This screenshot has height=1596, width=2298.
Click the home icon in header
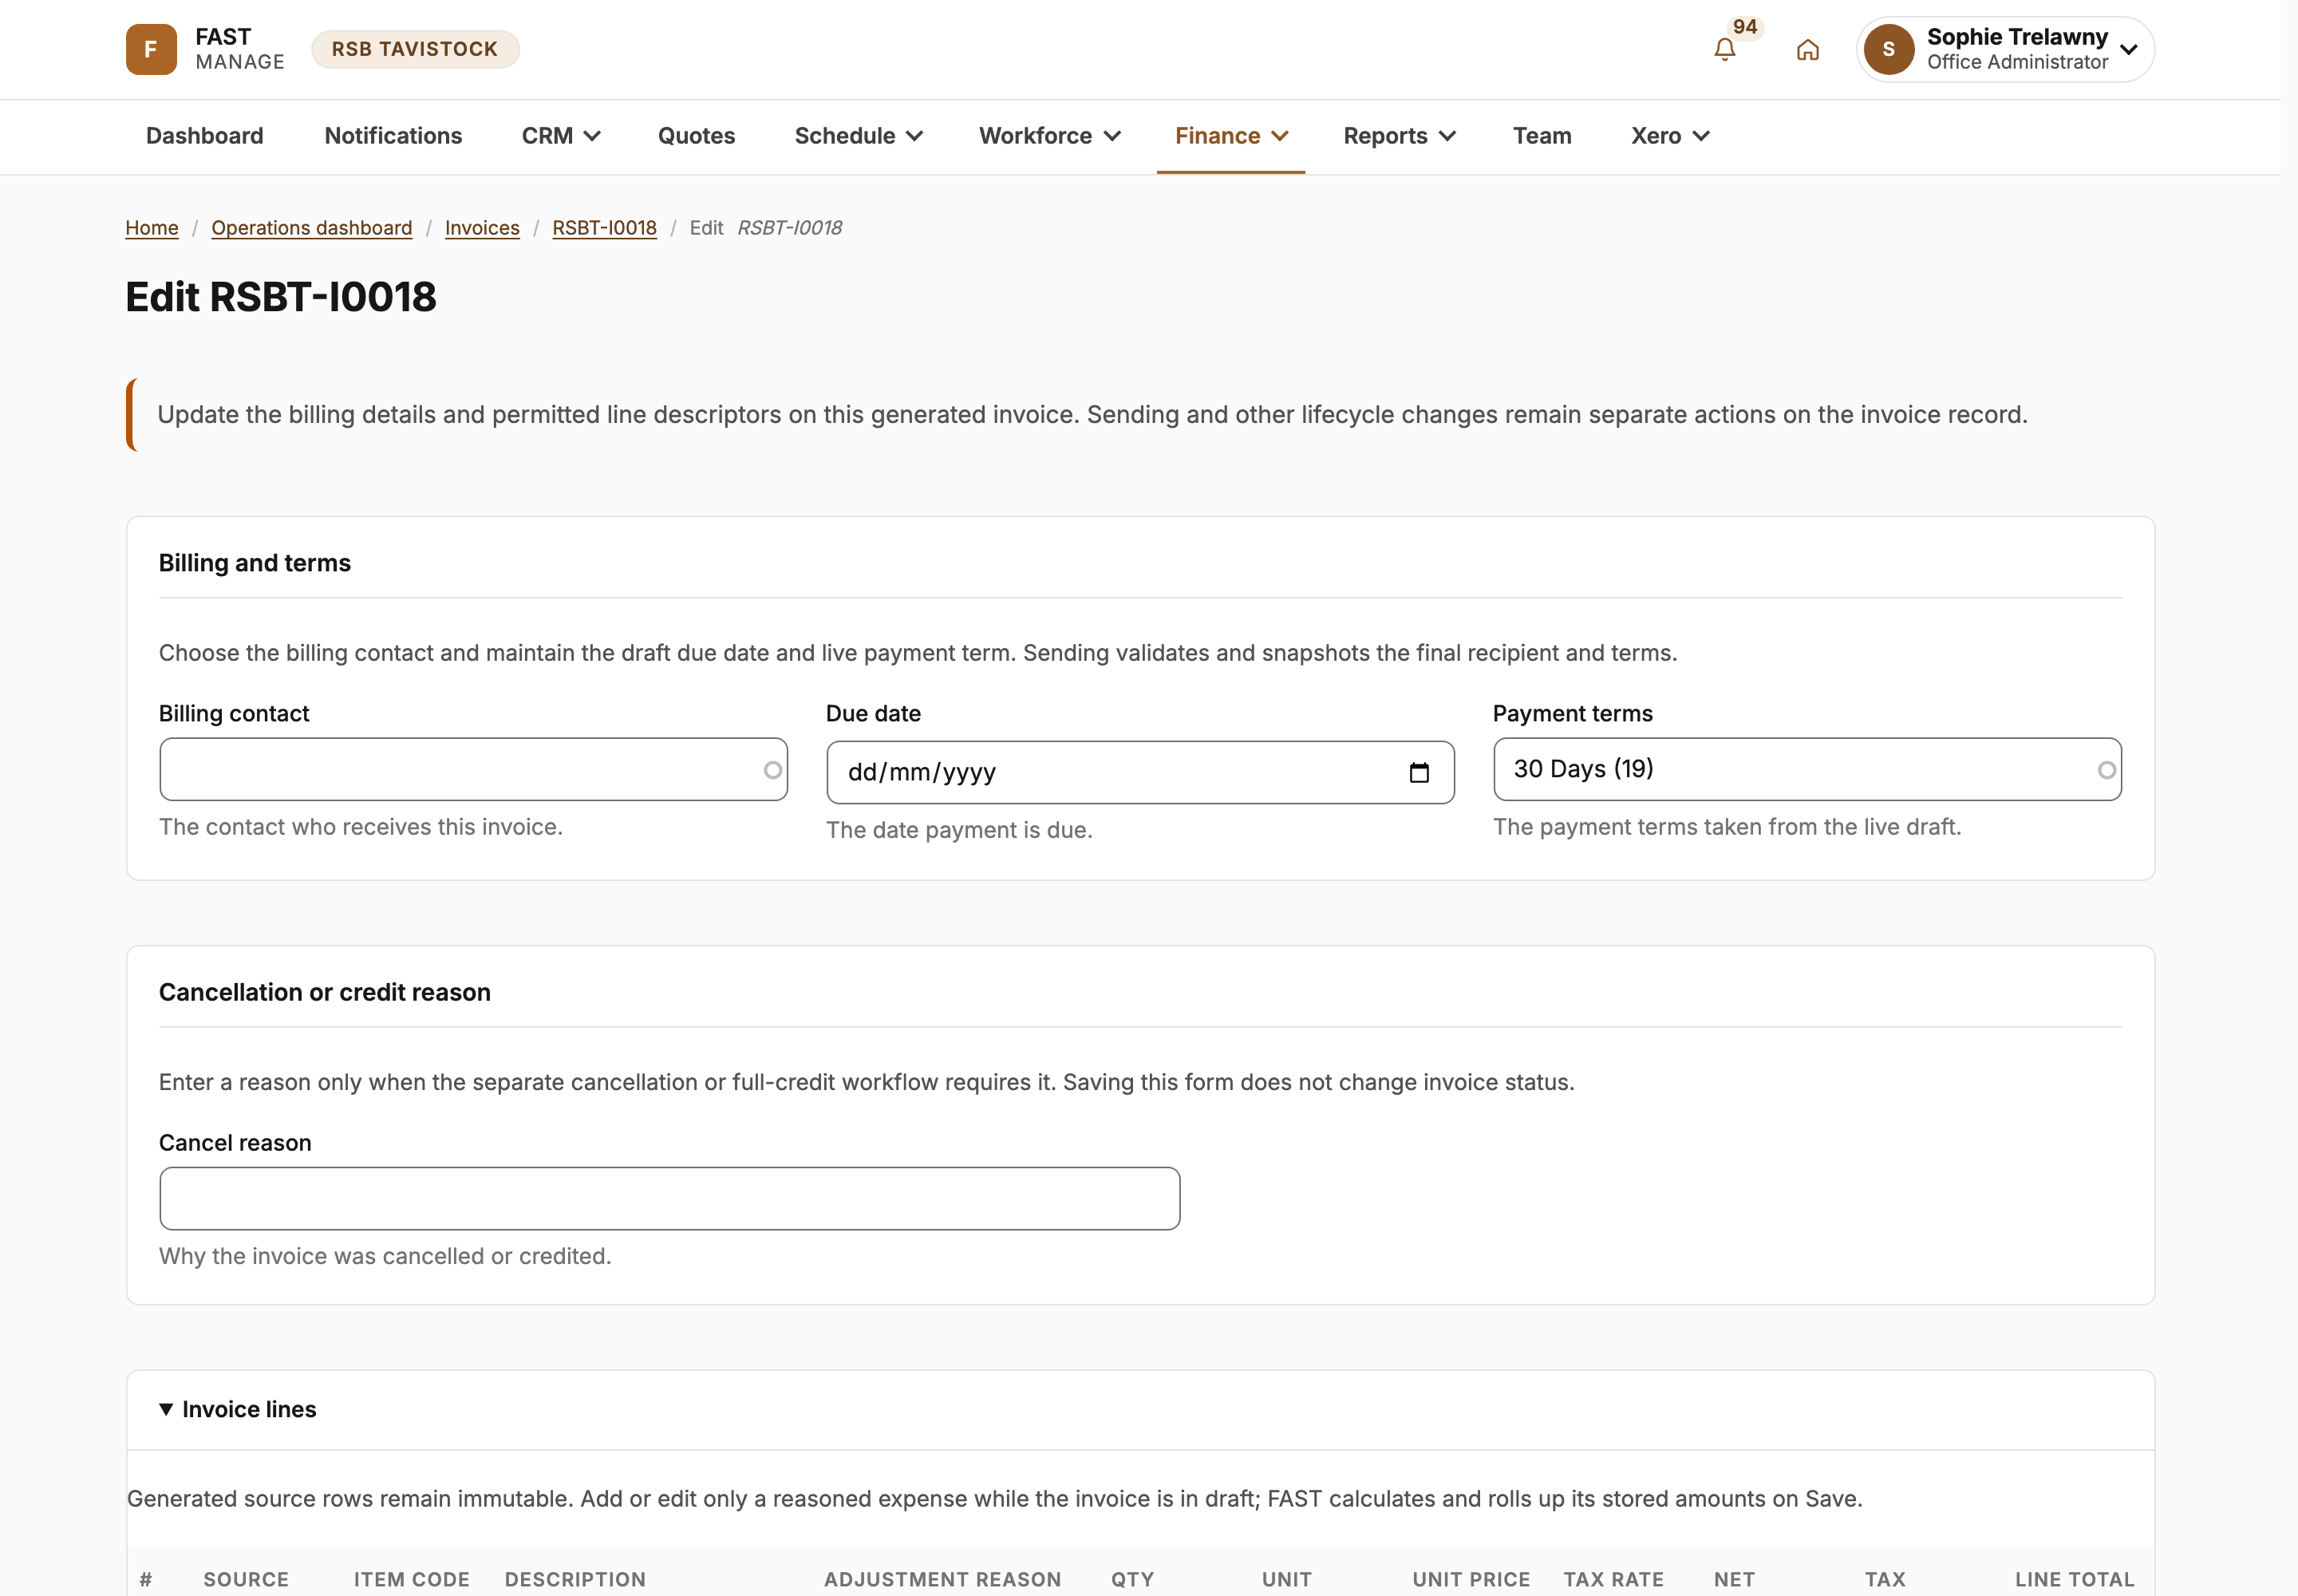(x=1807, y=49)
